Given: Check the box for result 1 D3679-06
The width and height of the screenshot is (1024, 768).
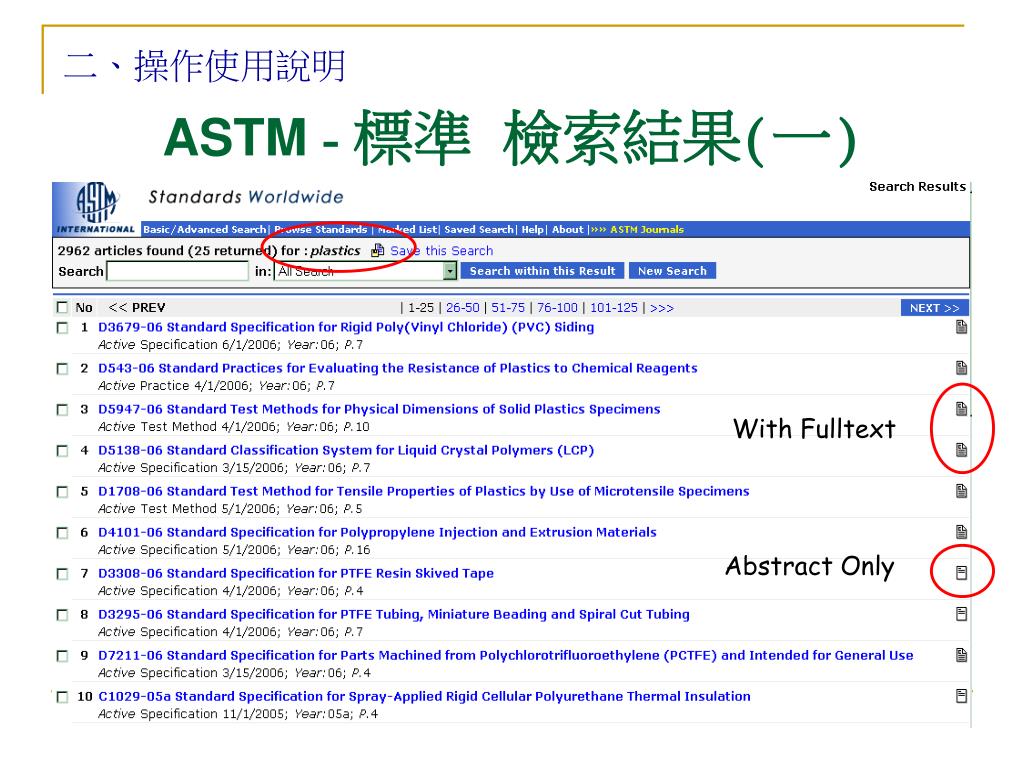Looking at the screenshot, I should 62,328.
